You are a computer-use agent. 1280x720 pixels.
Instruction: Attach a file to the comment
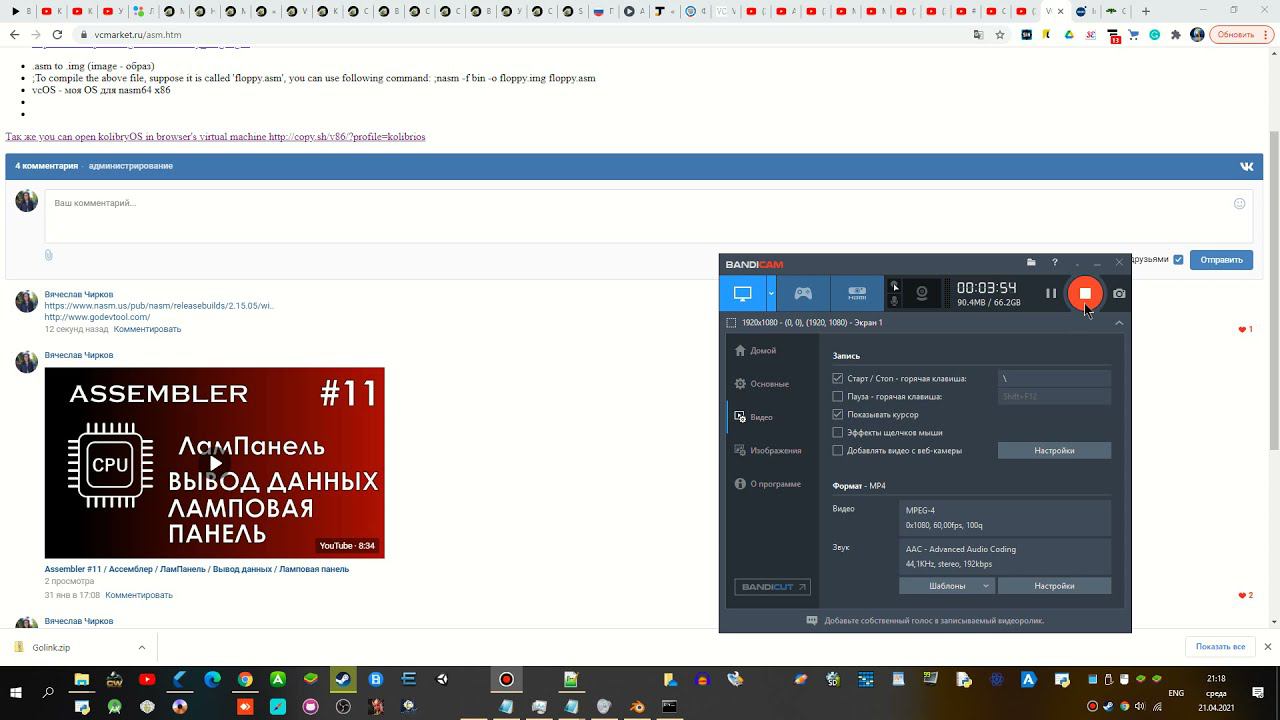(x=48, y=256)
